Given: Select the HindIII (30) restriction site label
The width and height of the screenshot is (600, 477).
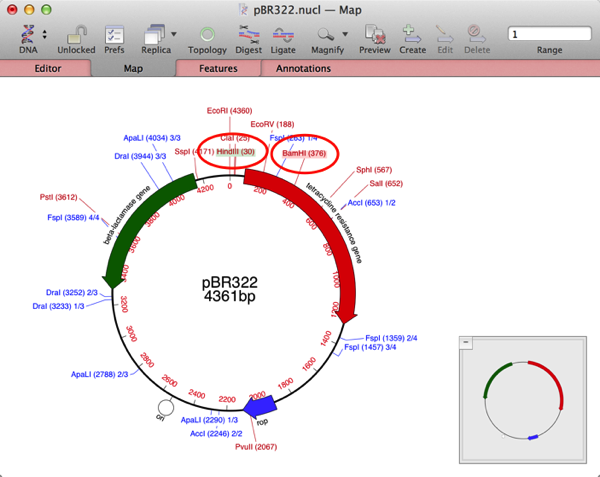Looking at the screenshot, I should [x=237, y=151].
